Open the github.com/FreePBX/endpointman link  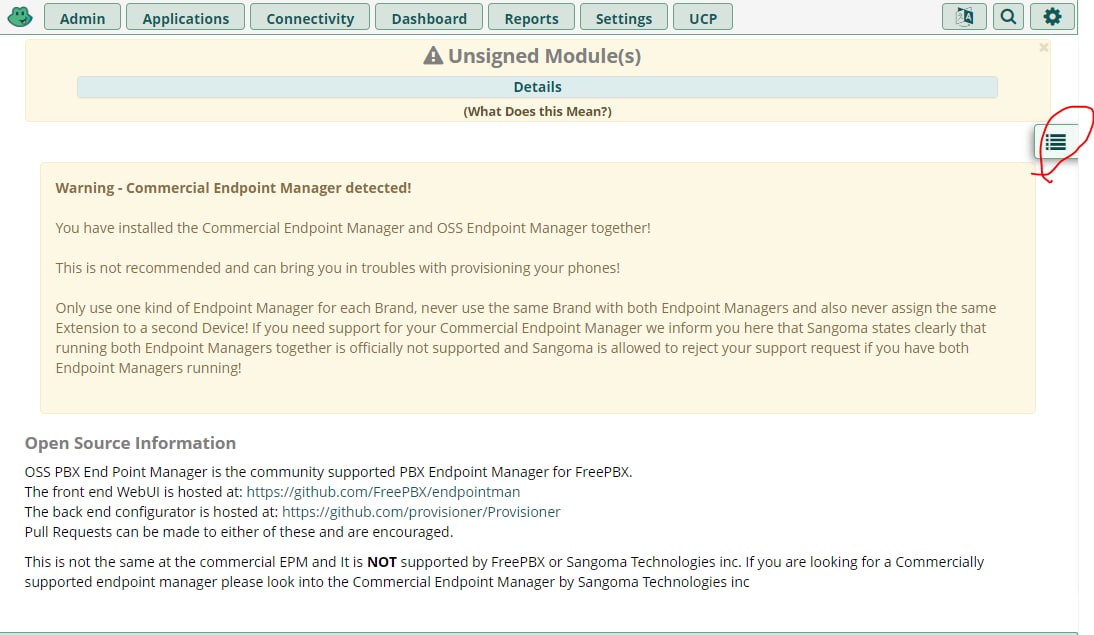pyautogui.click(x=383, y=492)
